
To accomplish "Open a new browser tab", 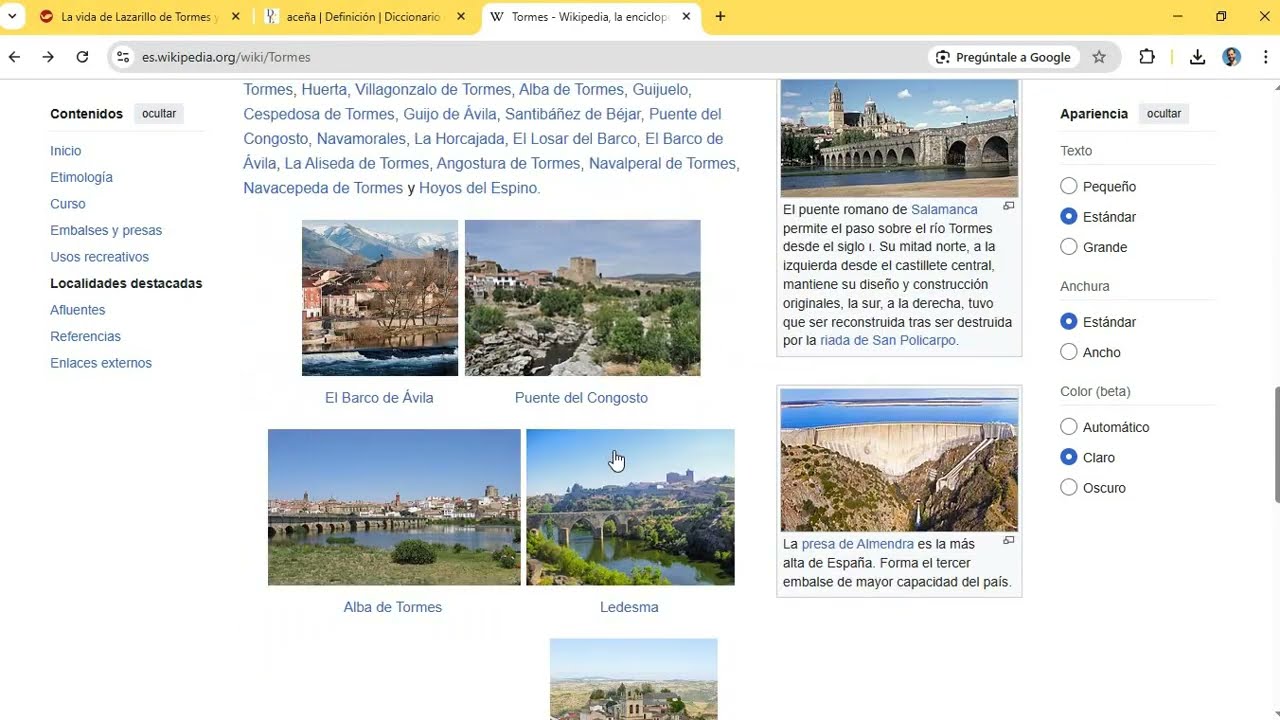I will click(x=720, y=16).
